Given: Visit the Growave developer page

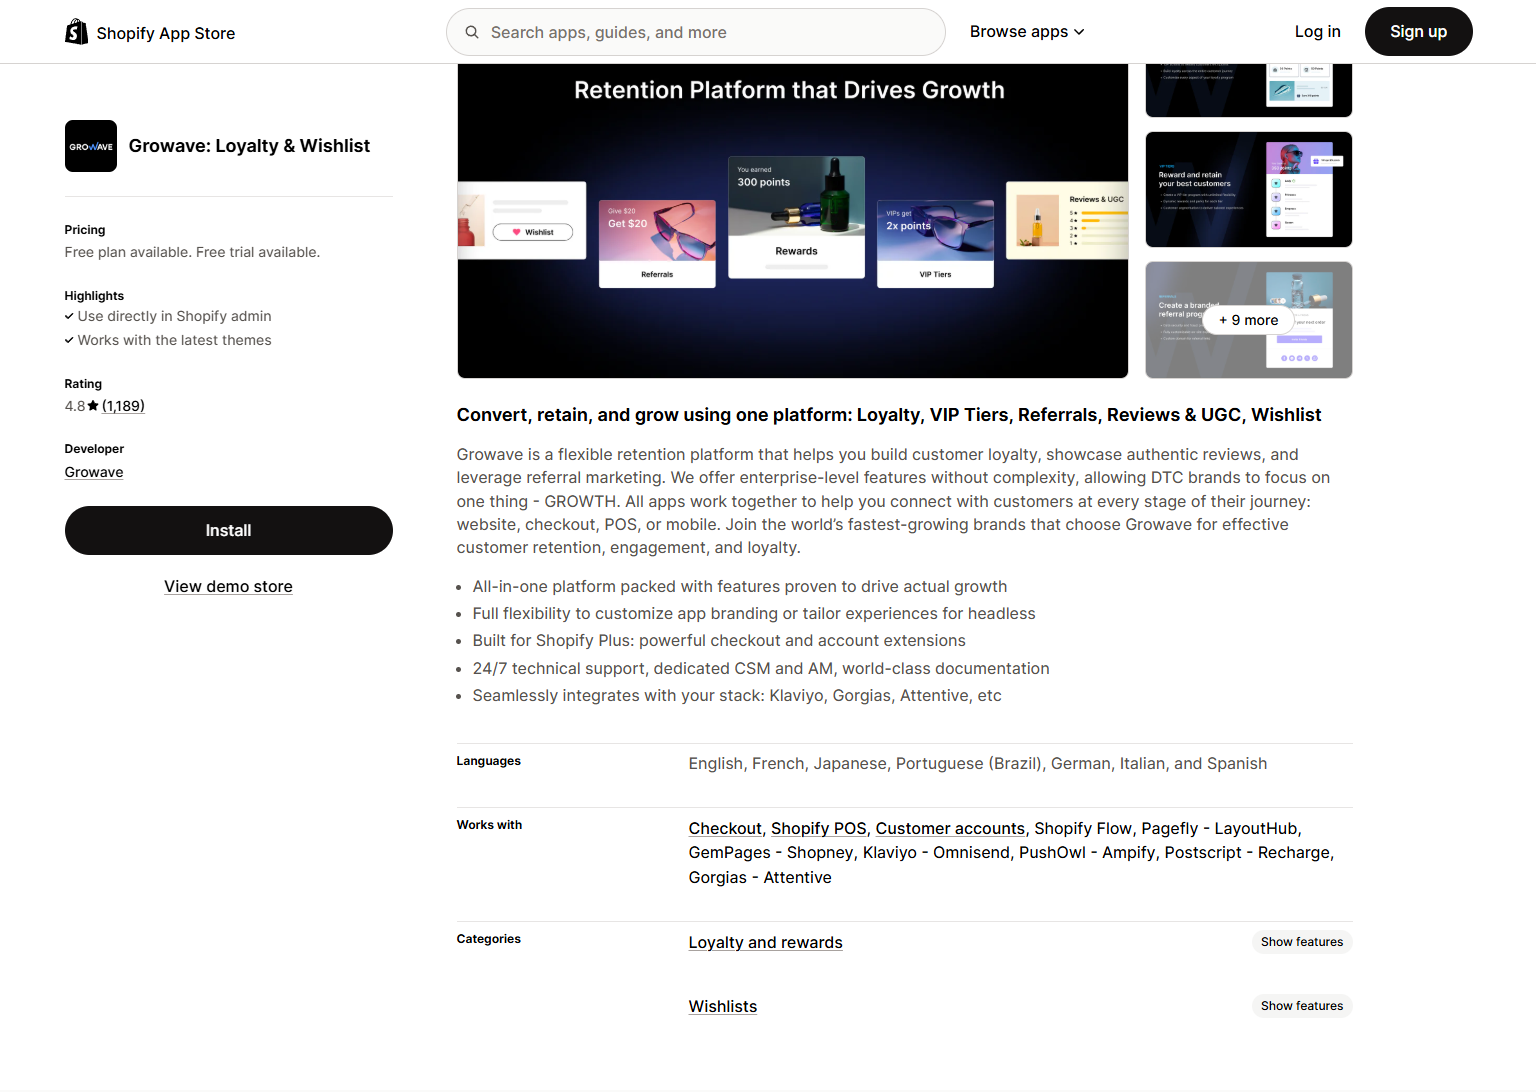Looking at the screenshot, I should pos(94,472).
